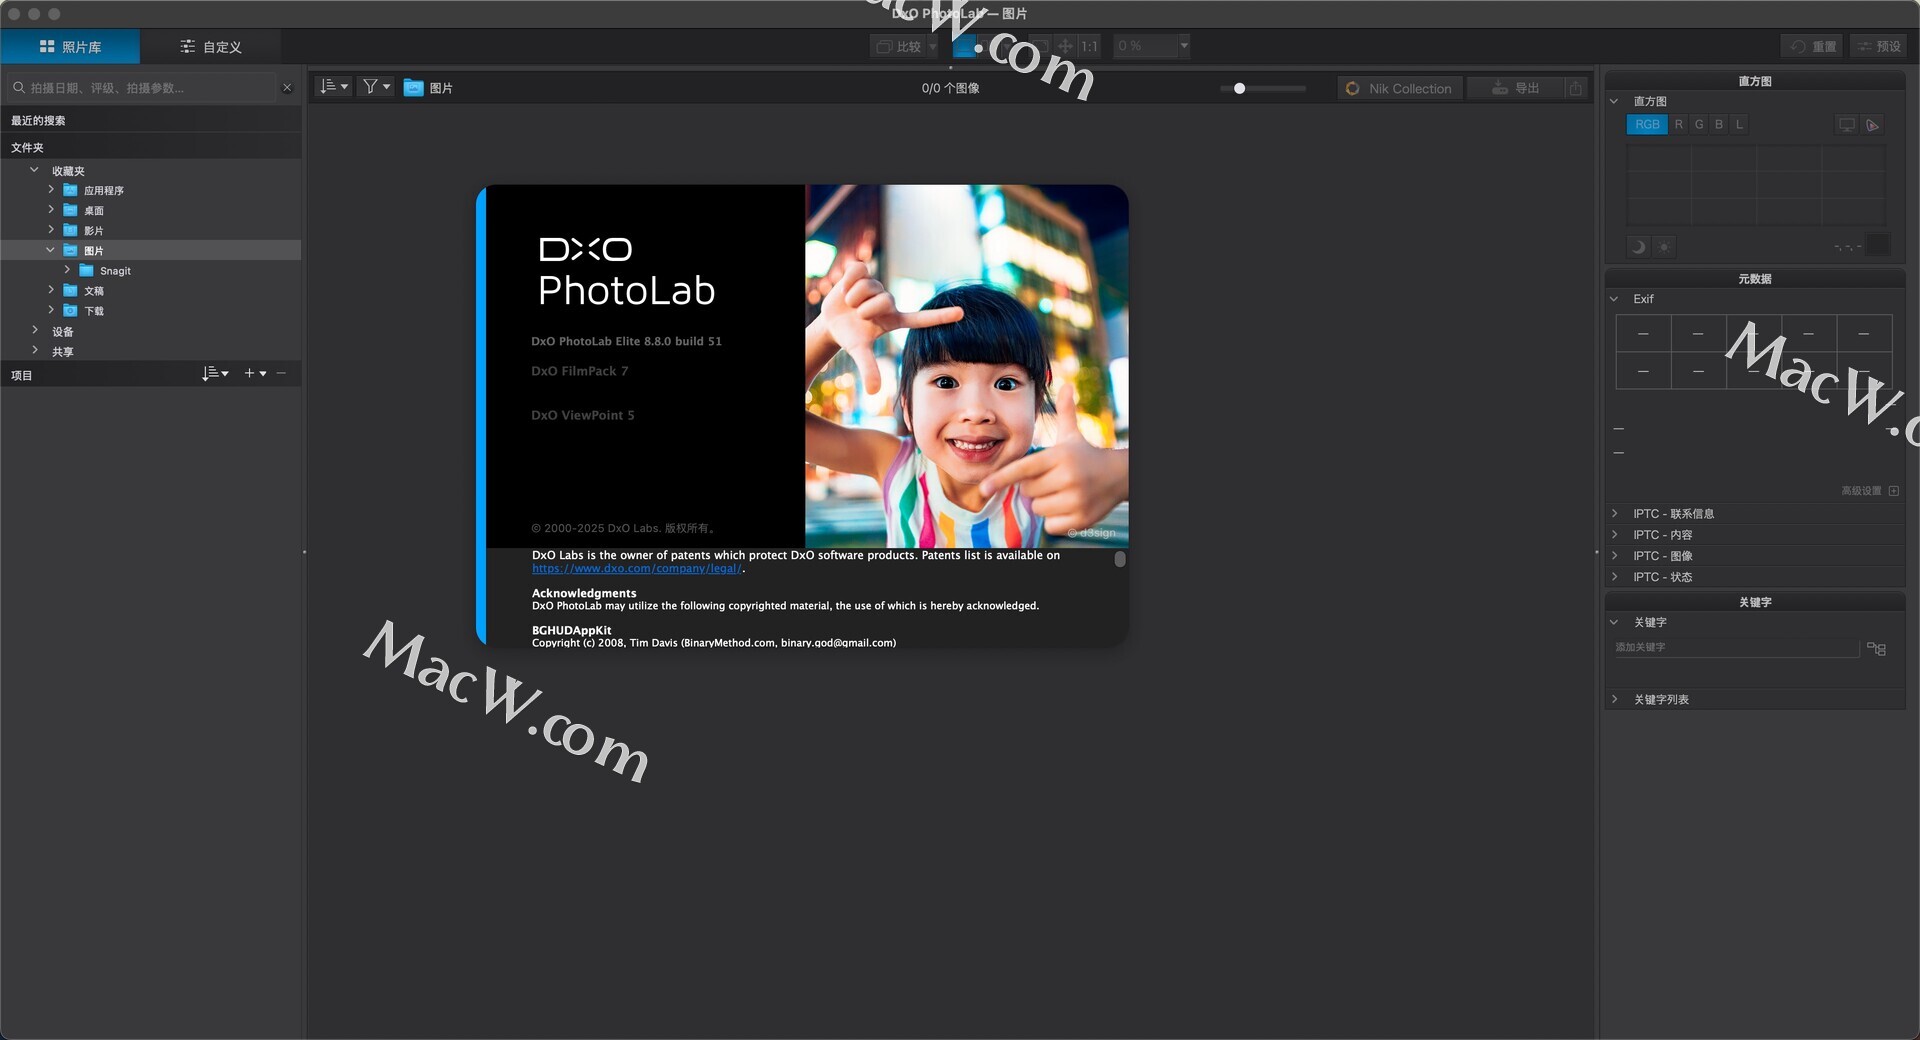The width and height of the screenshot is (1920, 1040).
Task: Select the 桌面 folder icon
Action: [x=70, y=210]
